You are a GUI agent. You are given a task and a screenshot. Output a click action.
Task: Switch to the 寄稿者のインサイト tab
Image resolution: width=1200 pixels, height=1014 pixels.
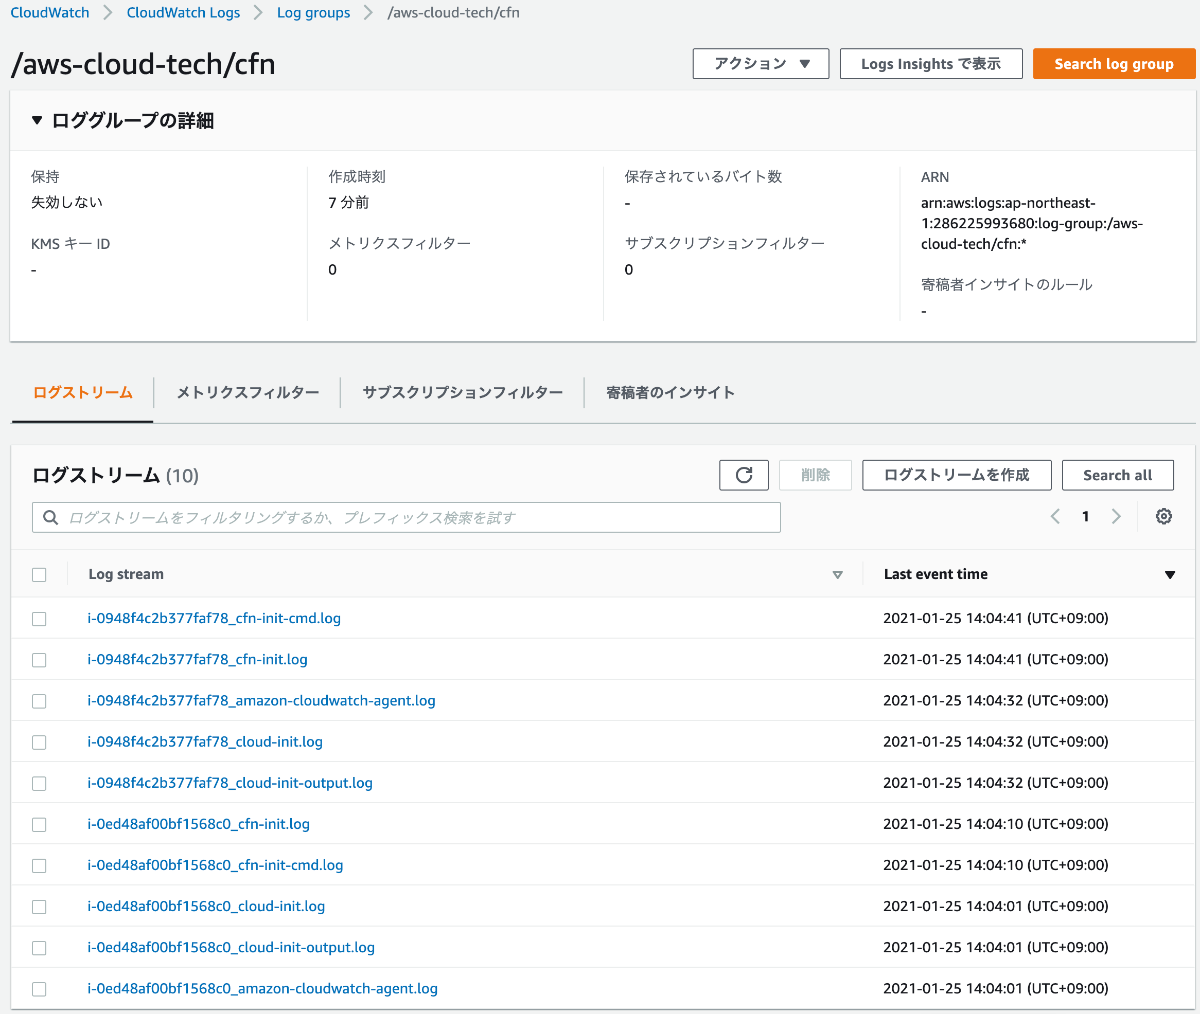670,393
